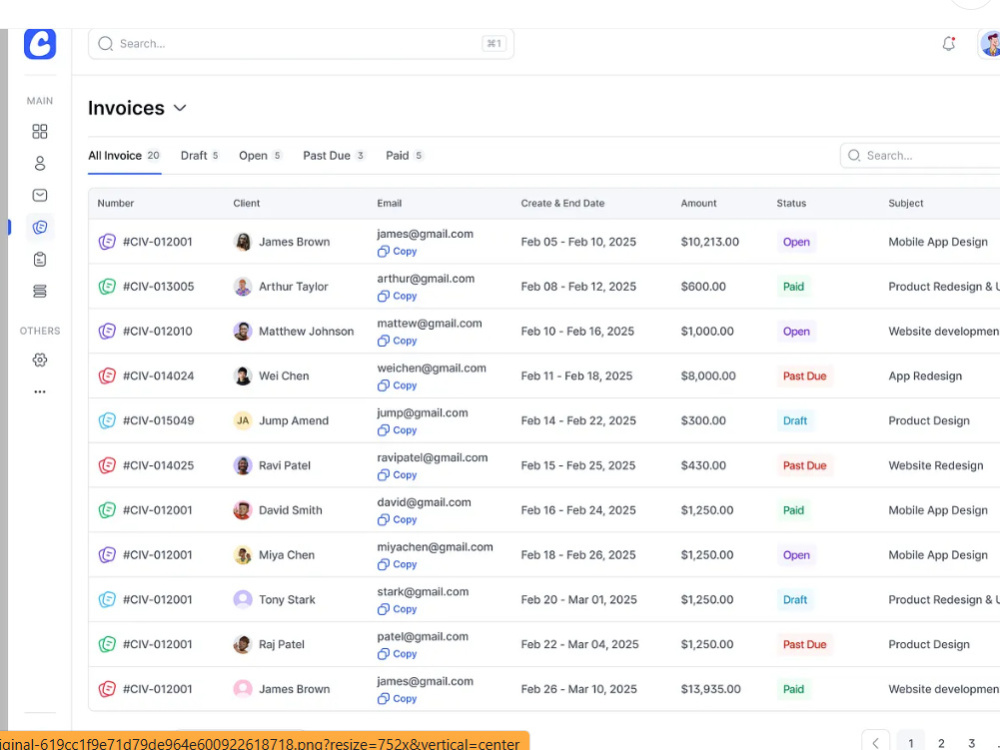Viewport: 1000px width, 750px height.
Task: Copy email ravipatel@gmail.com
Action: pos(397,474)
